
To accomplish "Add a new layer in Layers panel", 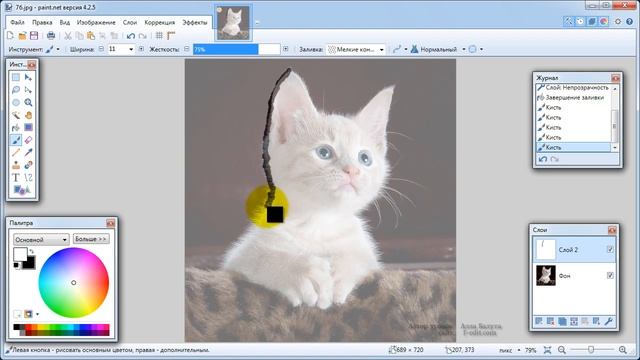I will coord(539,322).
